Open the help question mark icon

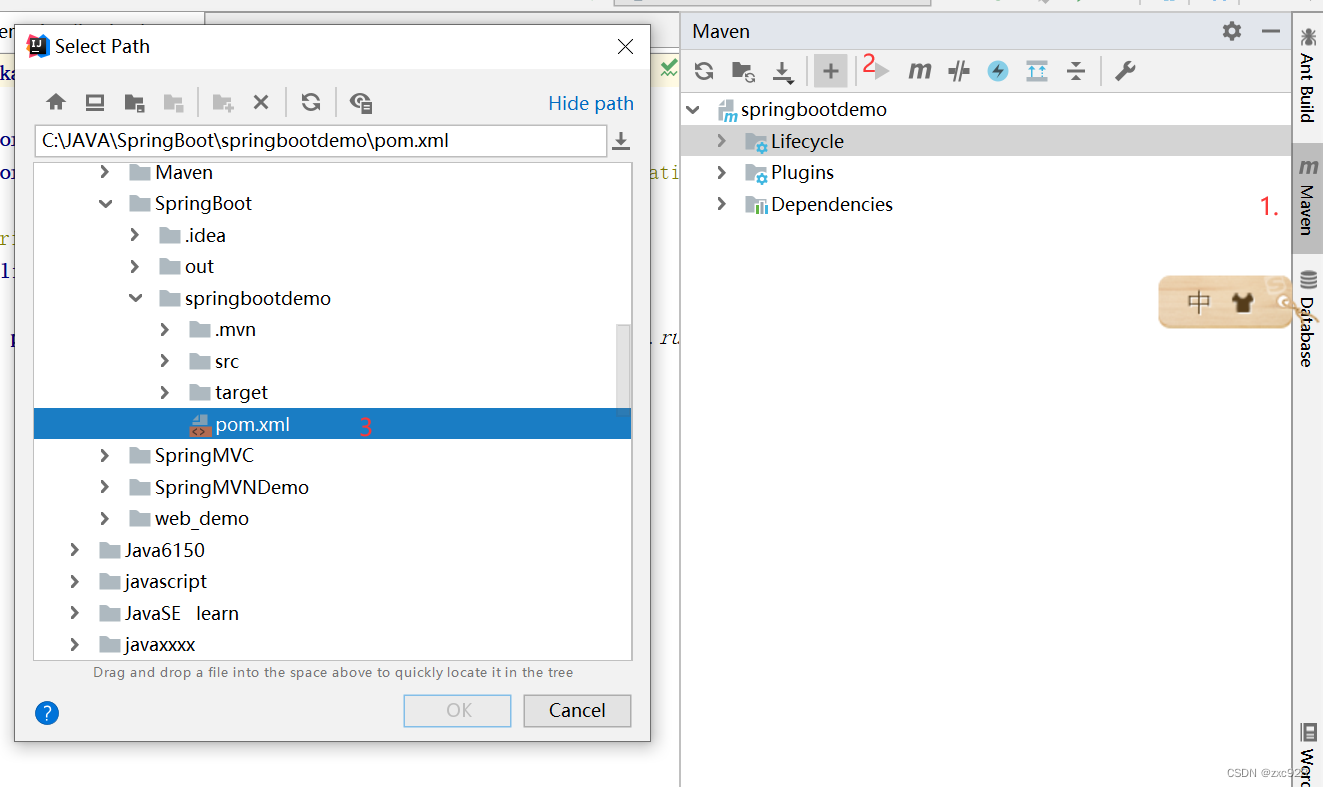[x=47, y=713]
